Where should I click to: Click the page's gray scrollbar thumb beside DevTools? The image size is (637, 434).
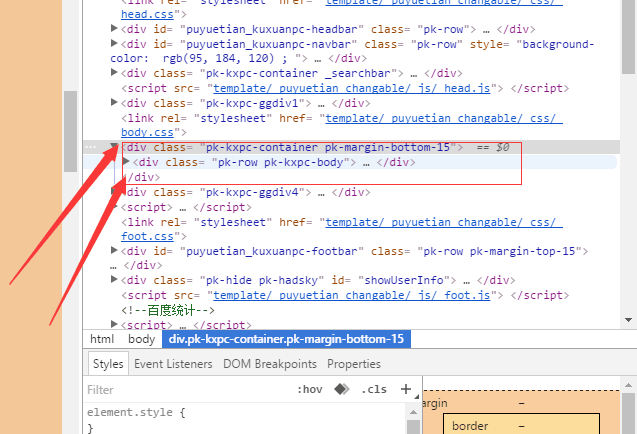tap(70, 132)
